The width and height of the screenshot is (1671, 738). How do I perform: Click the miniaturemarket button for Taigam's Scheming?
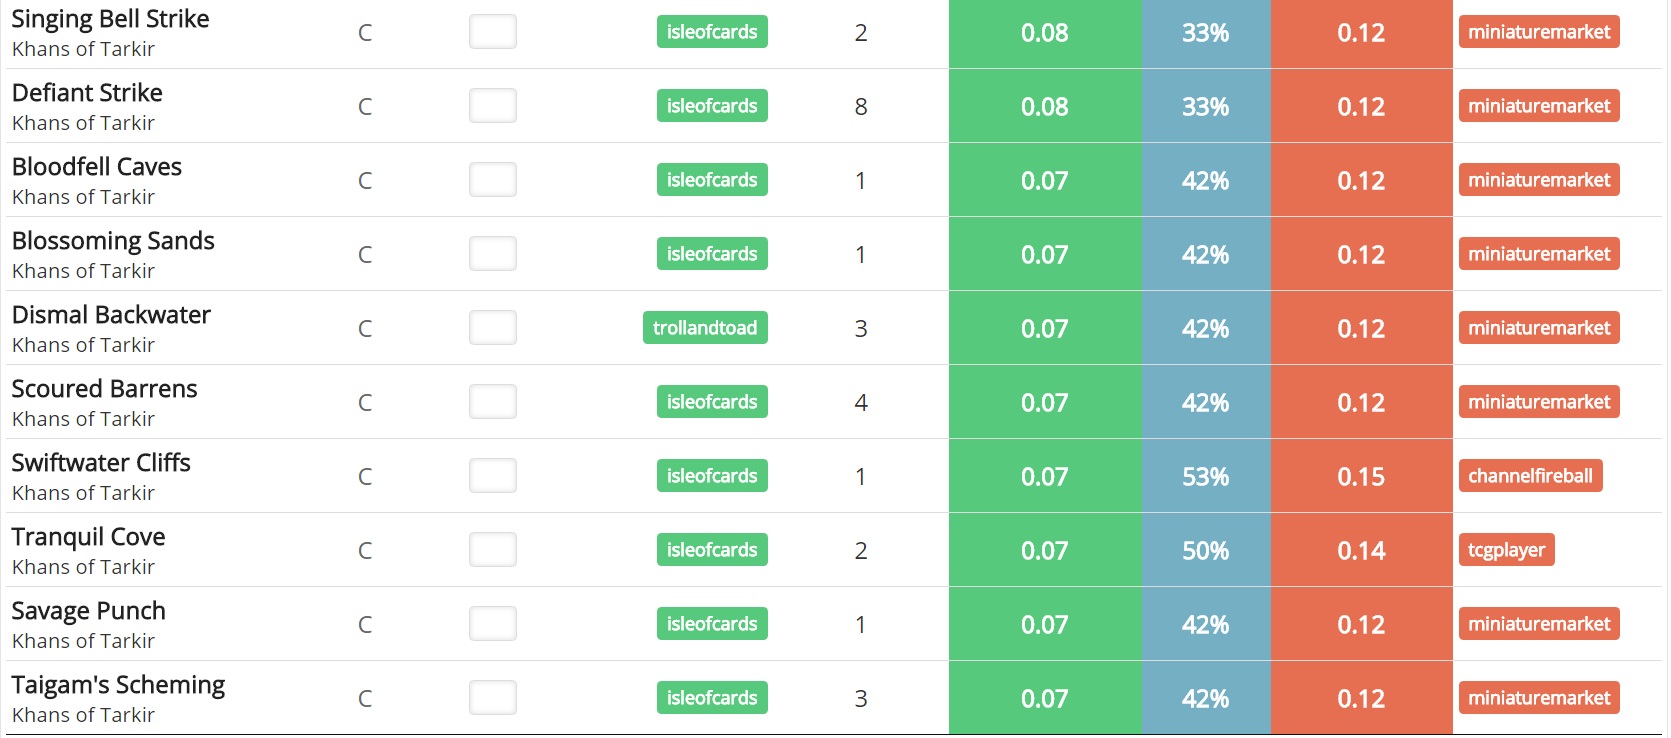tap(1538, 698)
